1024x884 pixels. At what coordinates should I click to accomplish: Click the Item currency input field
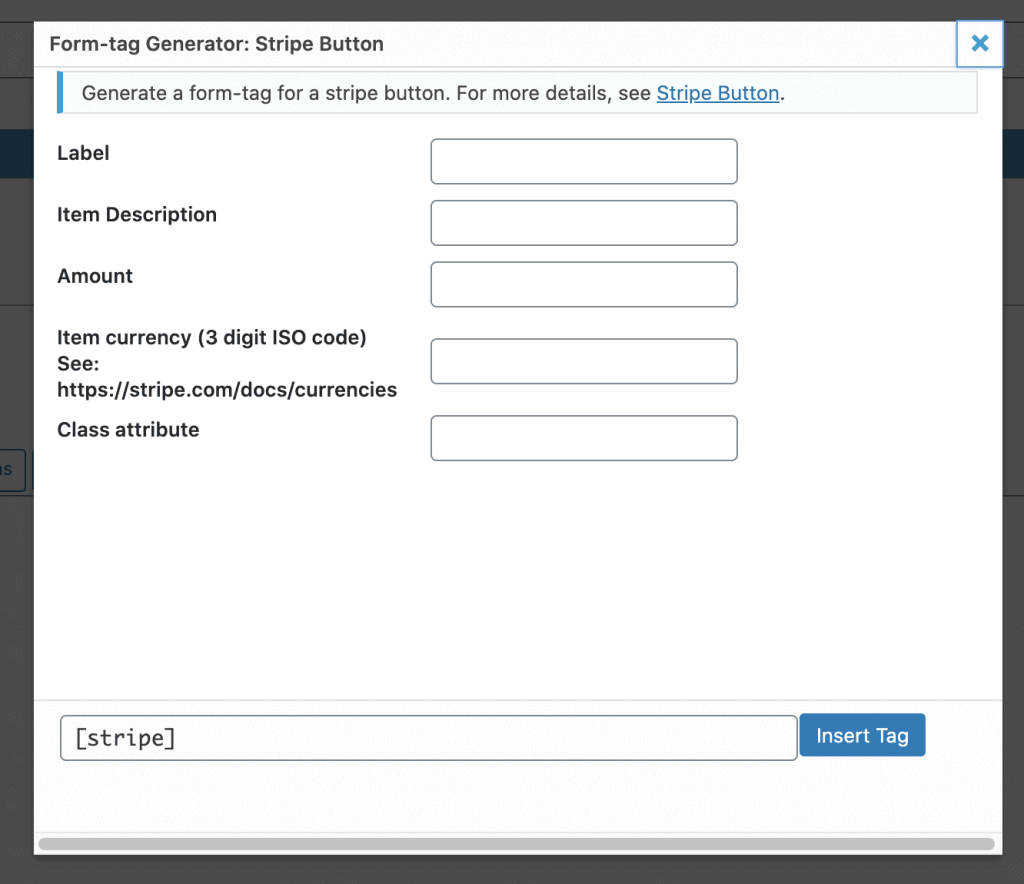point(583,362)
